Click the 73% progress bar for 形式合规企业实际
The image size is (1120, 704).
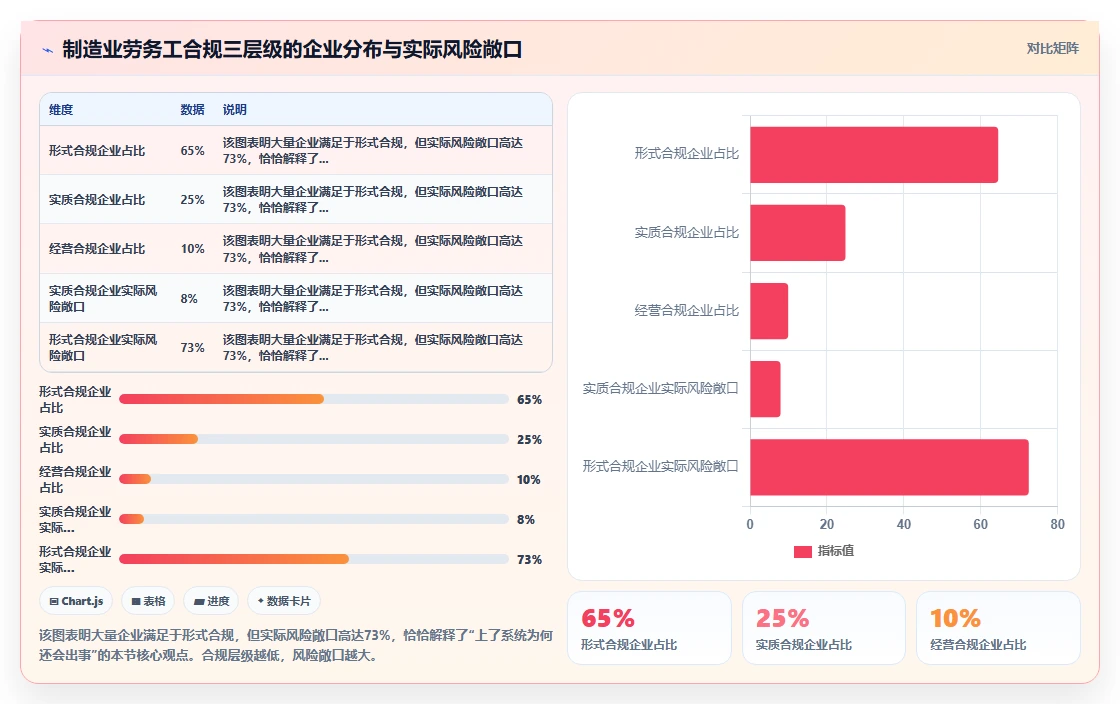[314, 559]
